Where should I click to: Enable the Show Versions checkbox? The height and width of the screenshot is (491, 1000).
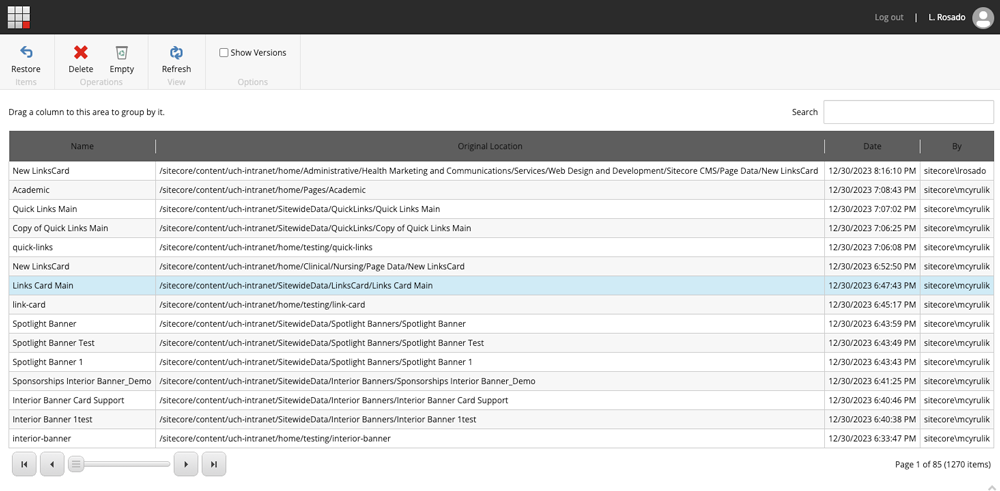[x=224, y=53]
